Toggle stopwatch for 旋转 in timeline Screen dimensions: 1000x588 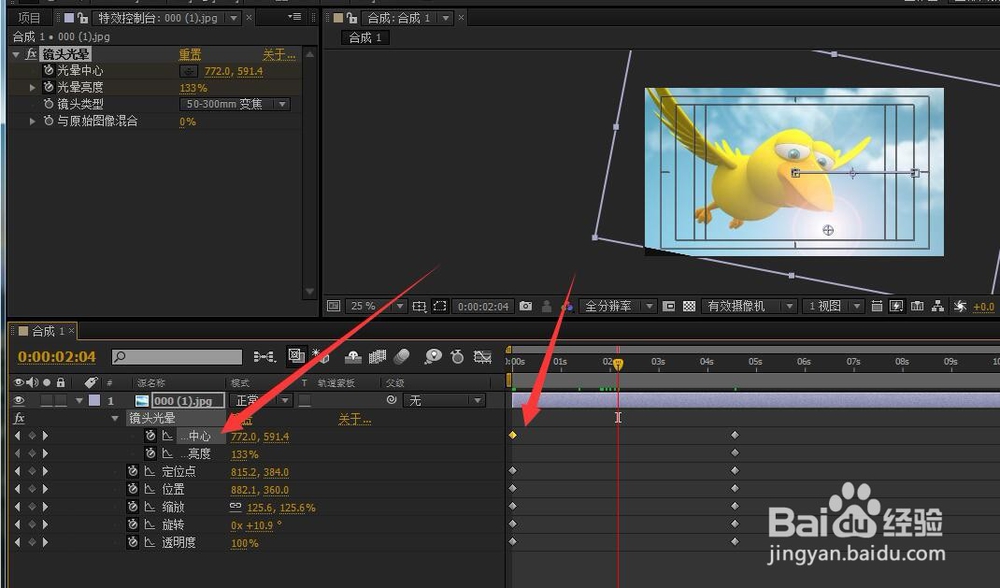133,524
